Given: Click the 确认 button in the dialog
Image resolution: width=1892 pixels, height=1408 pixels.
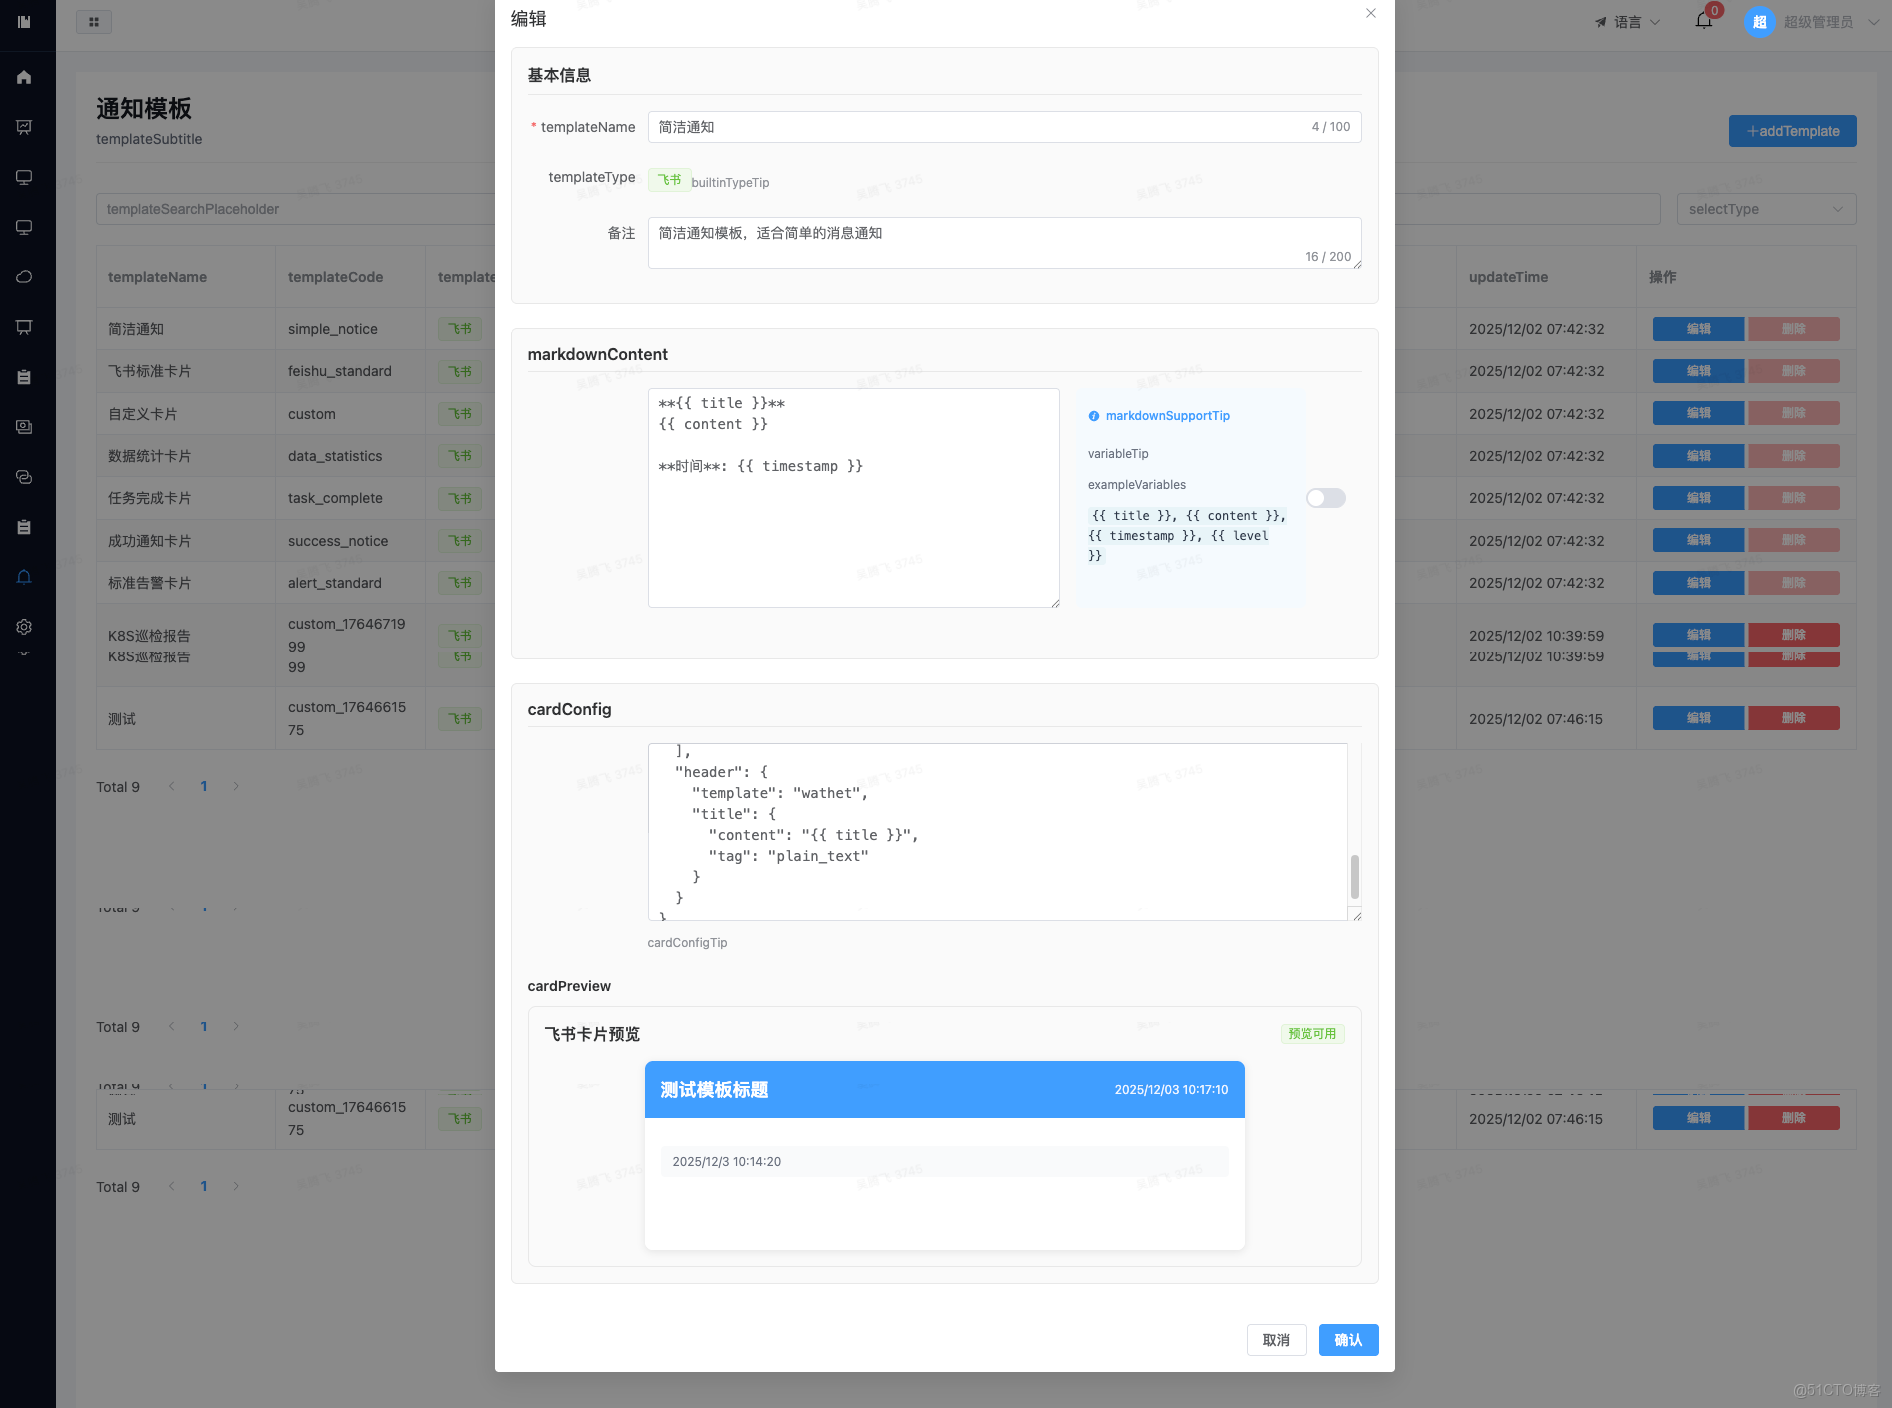Looking at the screenshot, I should [1348, 1340].
